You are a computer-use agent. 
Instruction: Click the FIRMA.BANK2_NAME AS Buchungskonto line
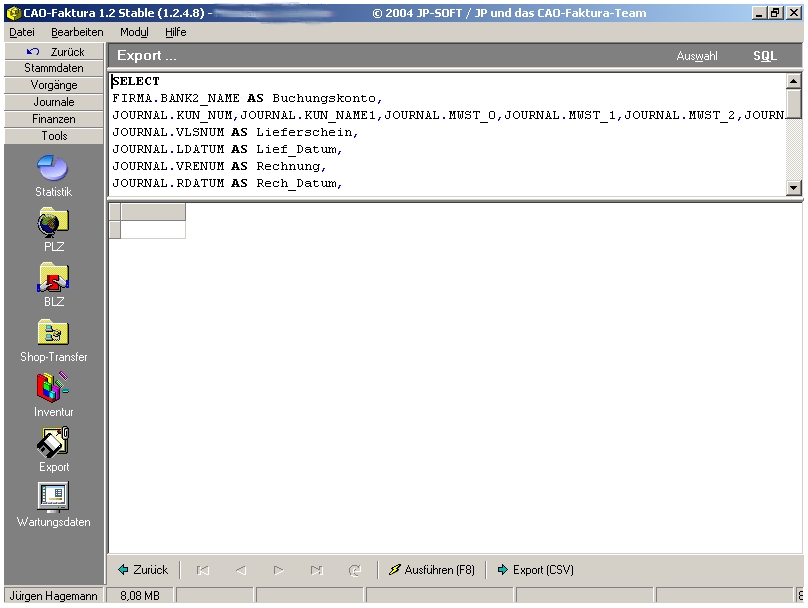247,98
